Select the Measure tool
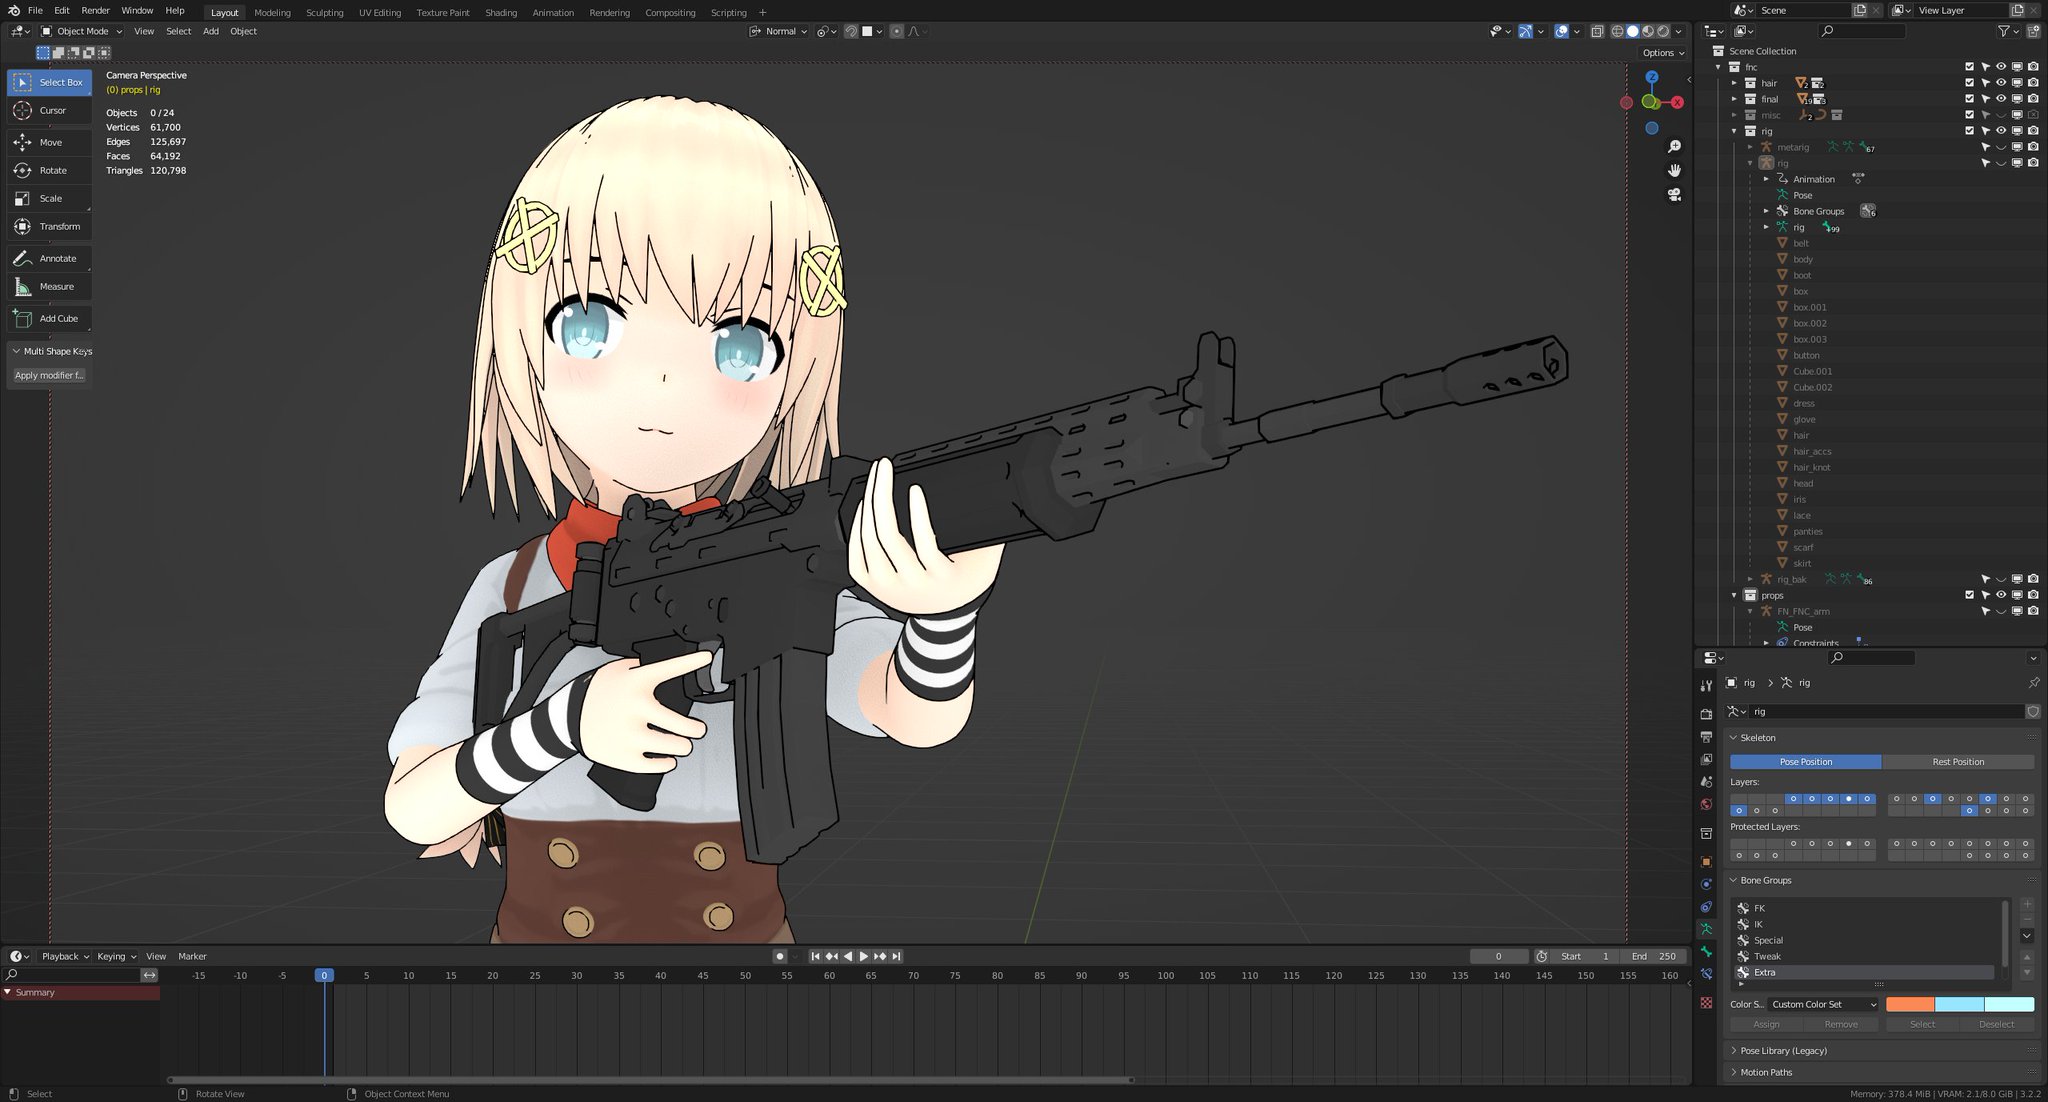The image size is (2048, 1102). [50, 287]
